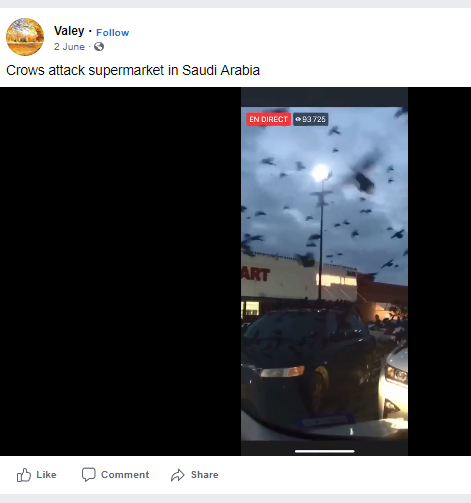The image size is (471, 503).
Task: Click the white bar beneath the video
Action: click(x=325, y=451)
